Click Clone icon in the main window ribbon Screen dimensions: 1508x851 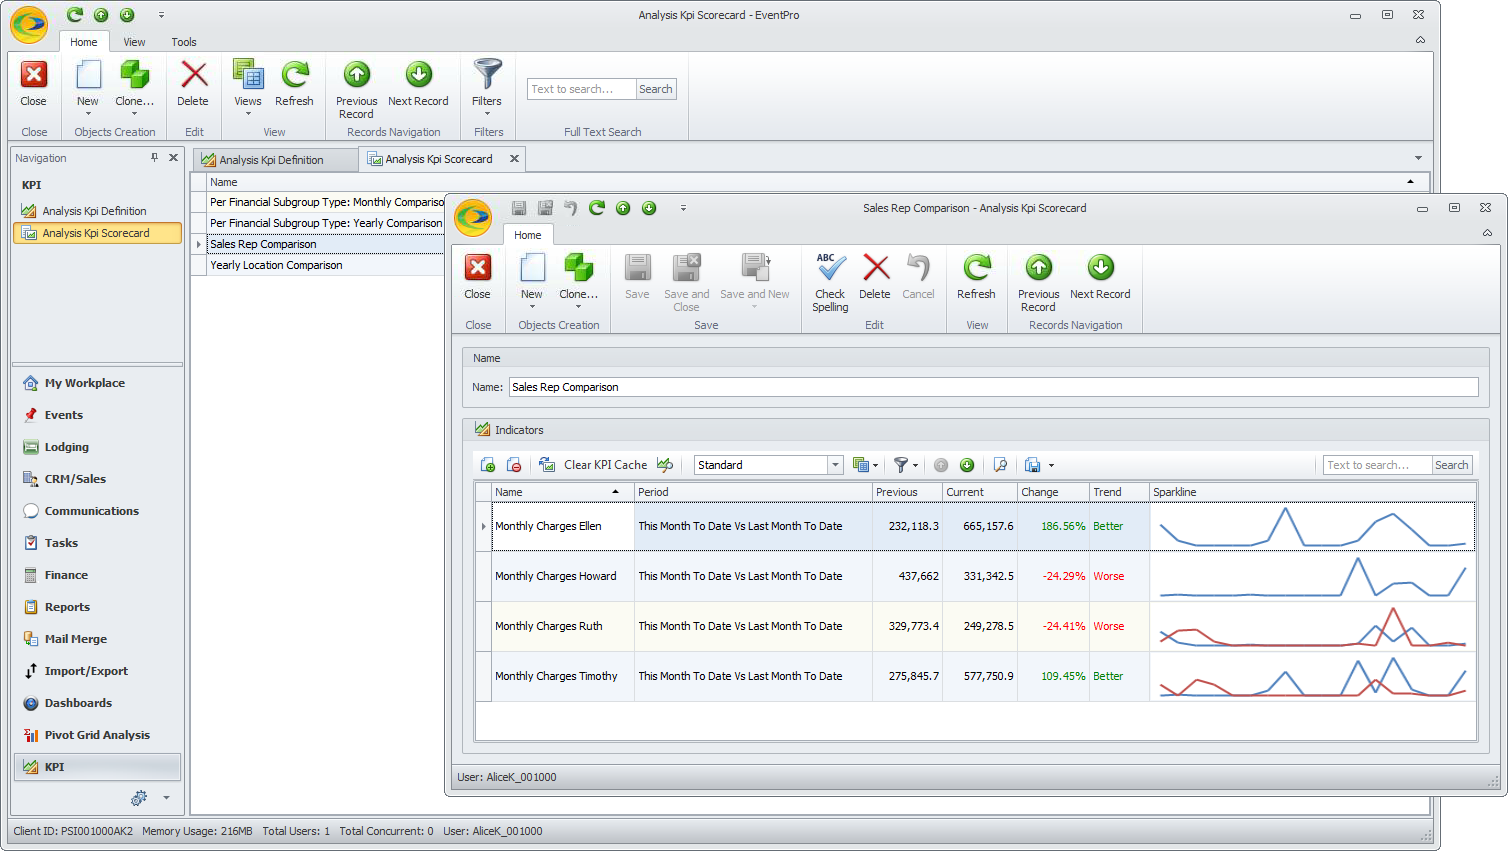click(134, 74)
